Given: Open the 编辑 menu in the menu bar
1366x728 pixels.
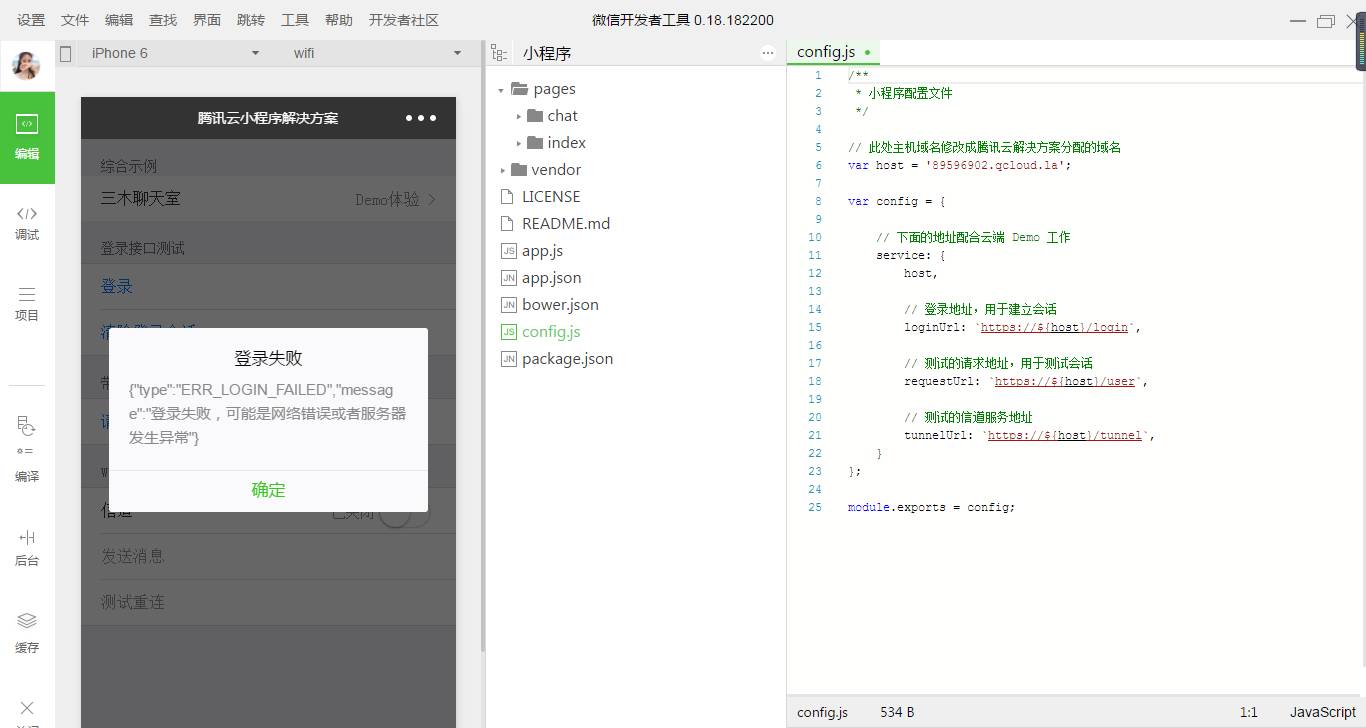Looking at the screenshot, I should tap(119, 20).
